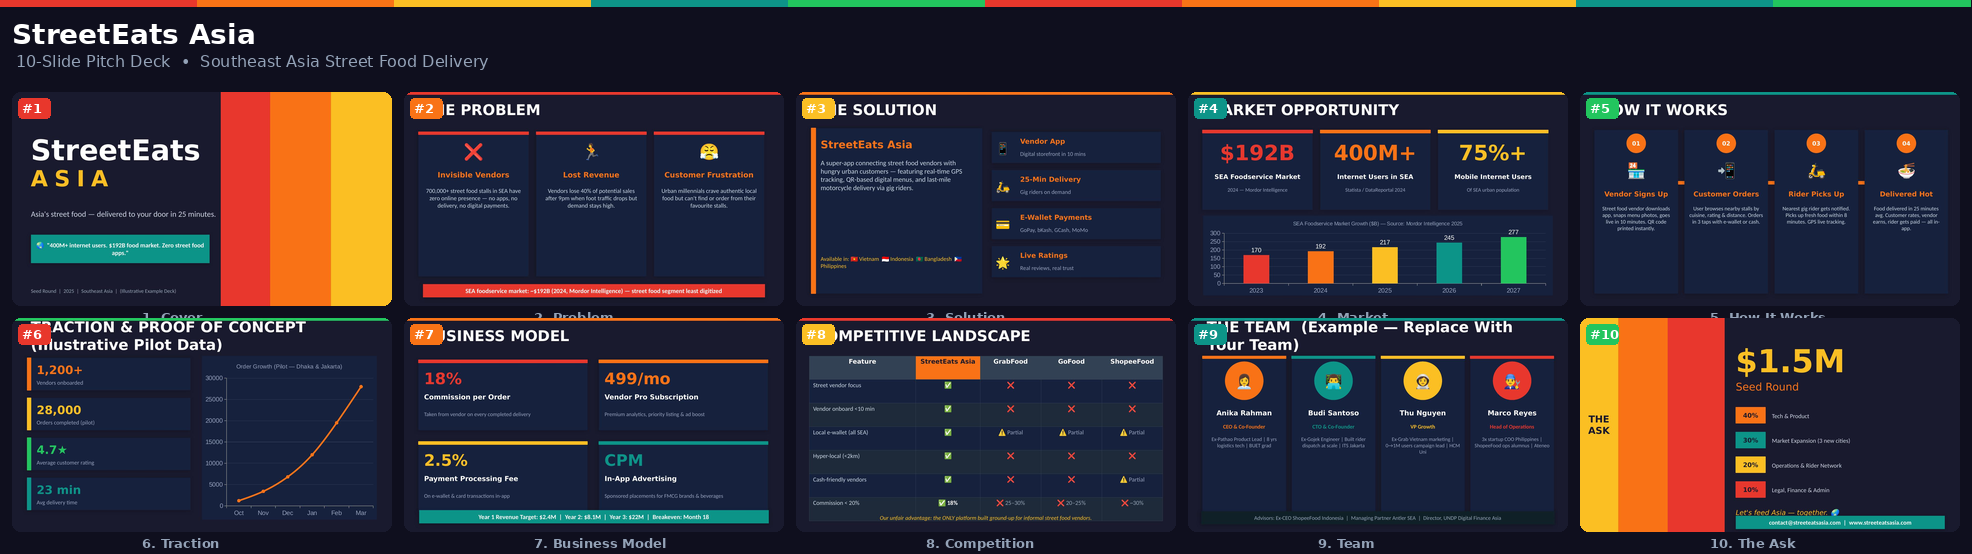Click the #2 slide badge
The height and width of the screenshot is (554, 1972).
(x=426, y=108)
